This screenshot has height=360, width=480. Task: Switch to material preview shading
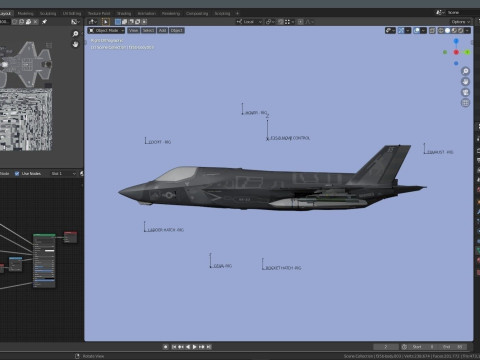pos(454,30)
